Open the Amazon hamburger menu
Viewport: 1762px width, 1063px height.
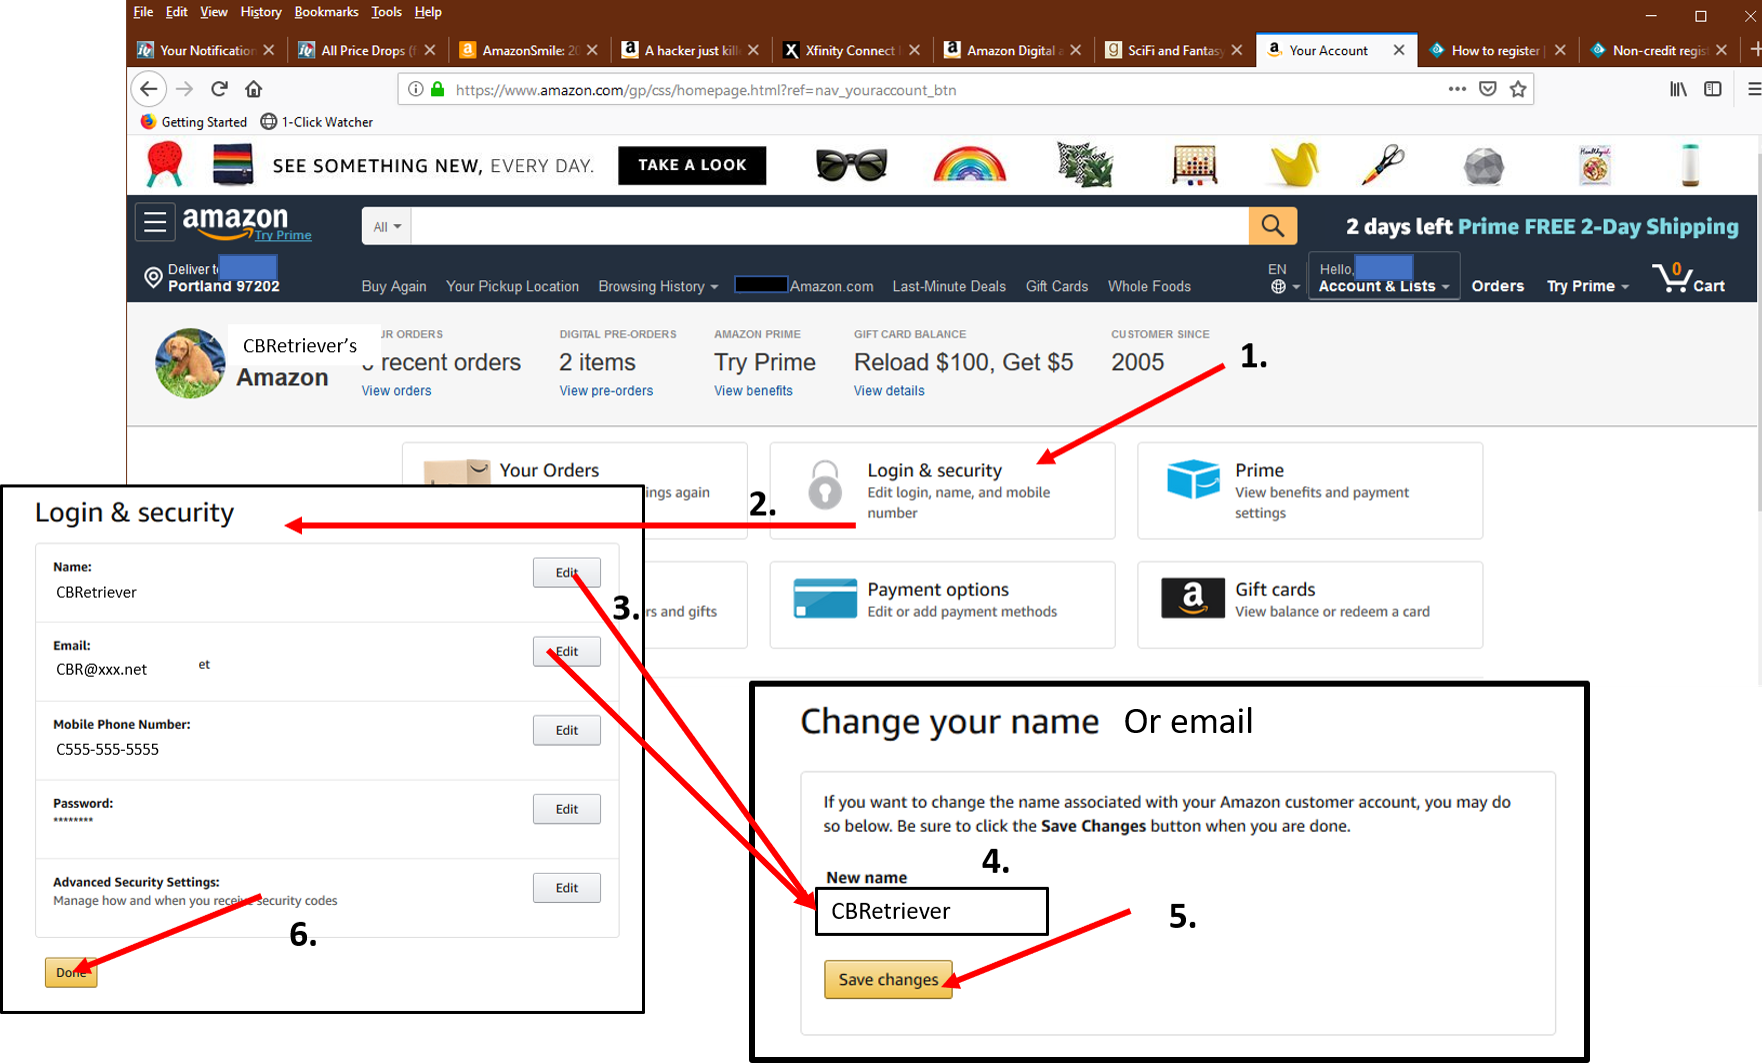[x=155, y=222]
